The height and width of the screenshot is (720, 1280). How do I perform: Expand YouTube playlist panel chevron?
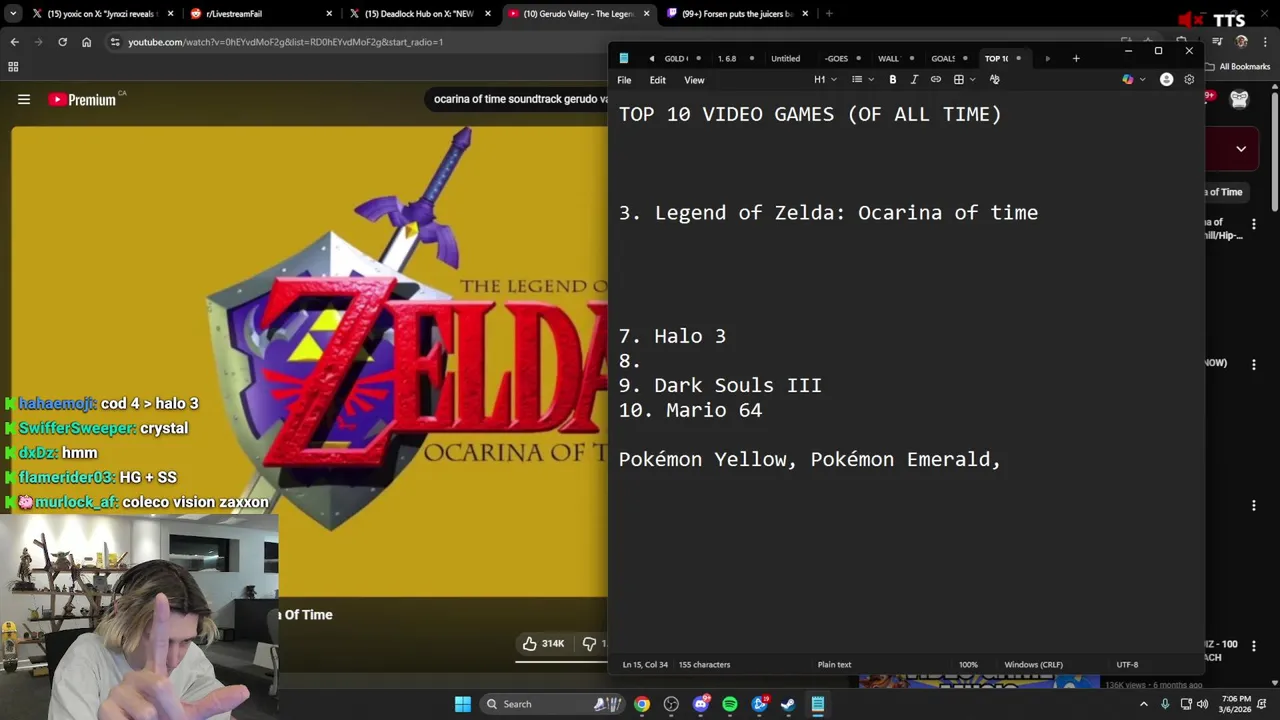tap(1241, 149)
